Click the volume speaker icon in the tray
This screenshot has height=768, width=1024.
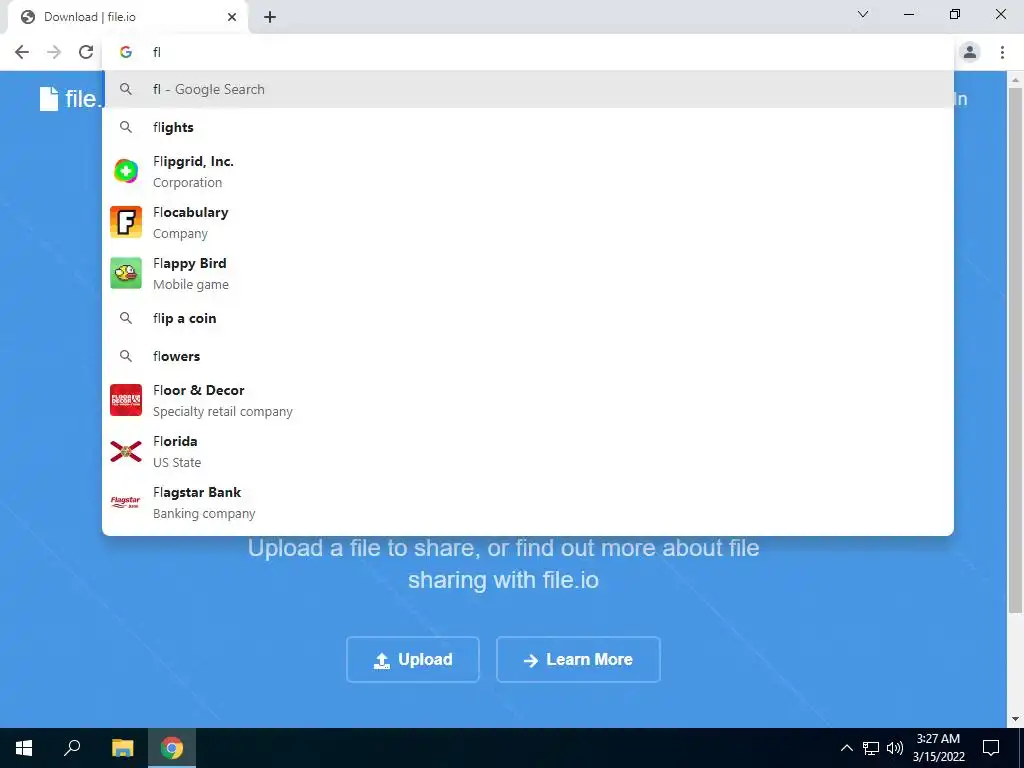(x=895, y=748)
